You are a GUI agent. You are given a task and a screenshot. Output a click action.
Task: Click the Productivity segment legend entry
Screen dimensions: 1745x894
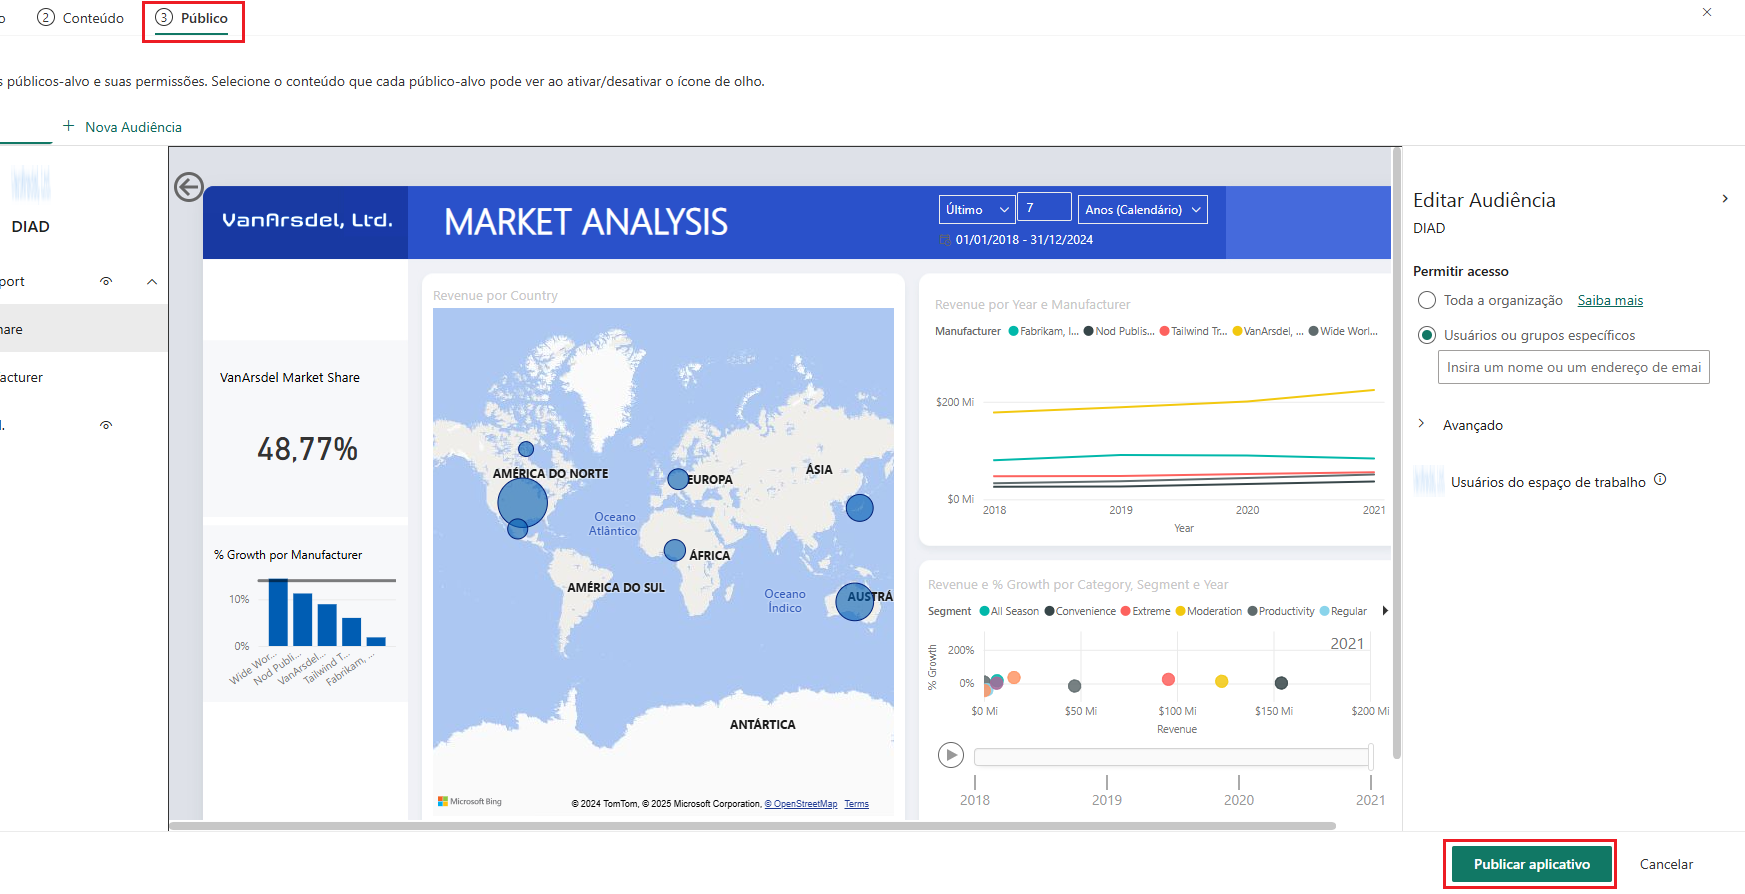point(1281,611)
